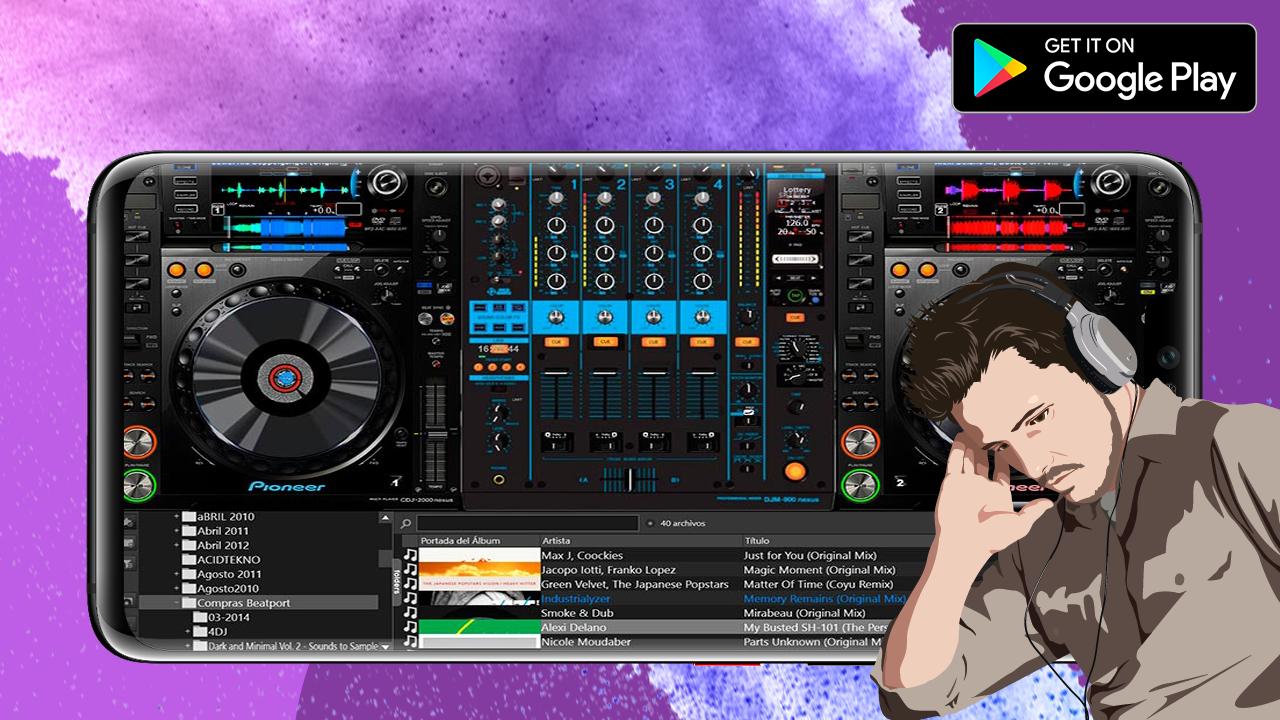Image resolution: width=1280 pixels, height=720 pixels.
Task: Select the track Mirabeau (Original Mix)
Action: pos(804,613)
